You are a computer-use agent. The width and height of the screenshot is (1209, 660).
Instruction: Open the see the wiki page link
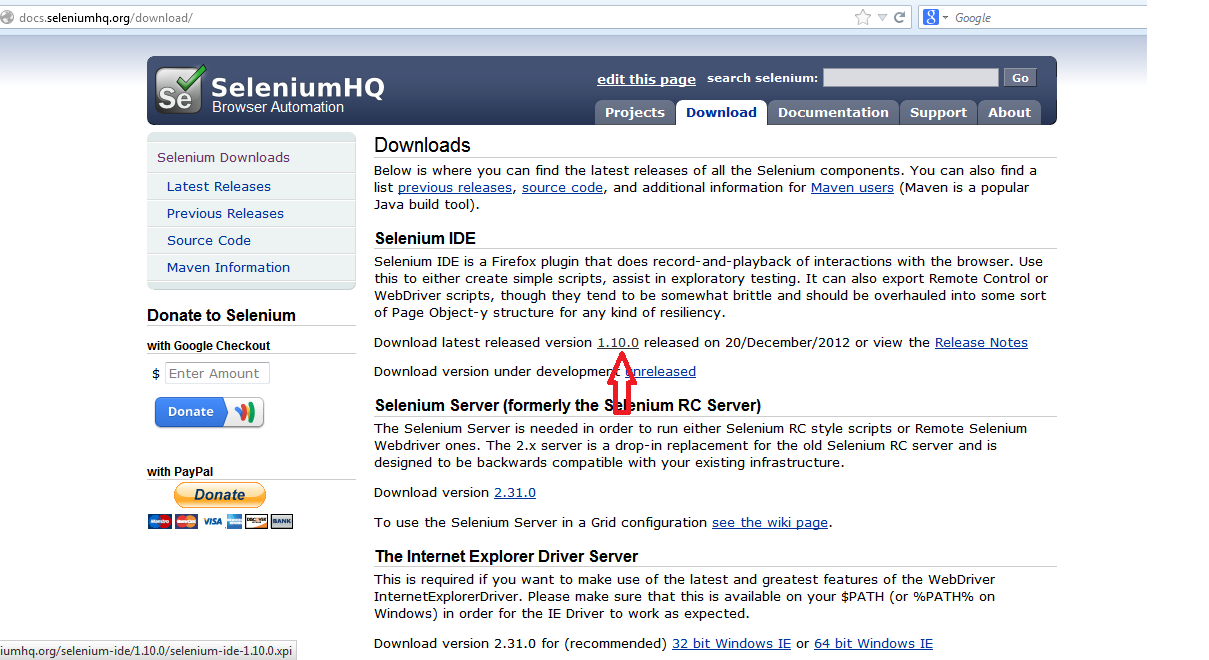pyautogui.click(x=770, y=522)
